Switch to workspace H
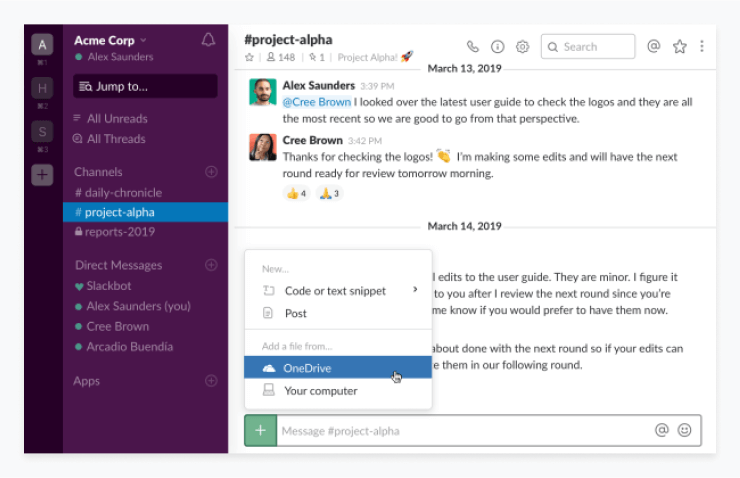740x478 pixels. tap(42, 88)
